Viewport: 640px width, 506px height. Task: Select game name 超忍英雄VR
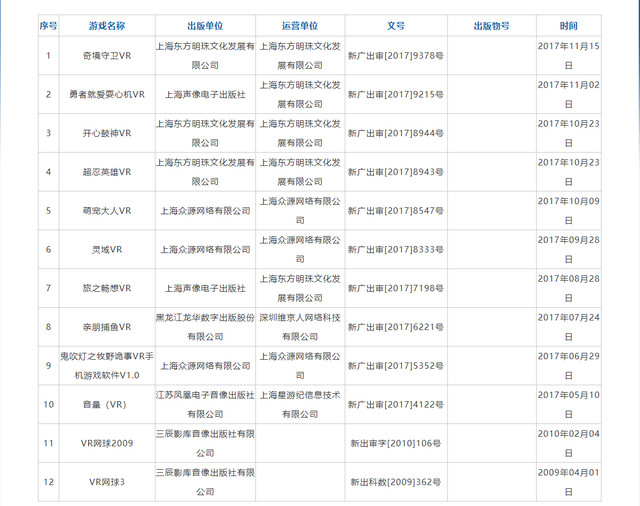tap(107, 172)
